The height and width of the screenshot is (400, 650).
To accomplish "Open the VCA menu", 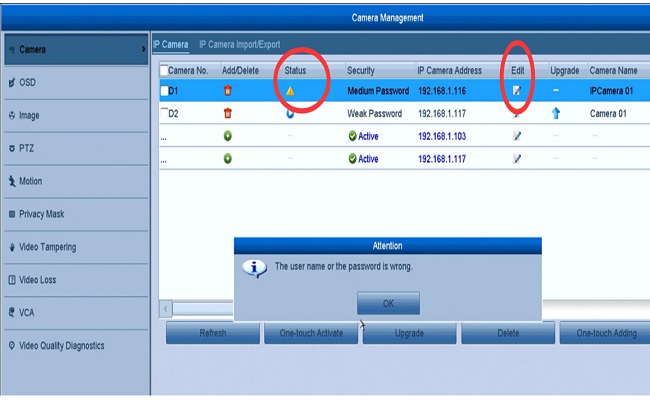I will click(x=76, y=313).
